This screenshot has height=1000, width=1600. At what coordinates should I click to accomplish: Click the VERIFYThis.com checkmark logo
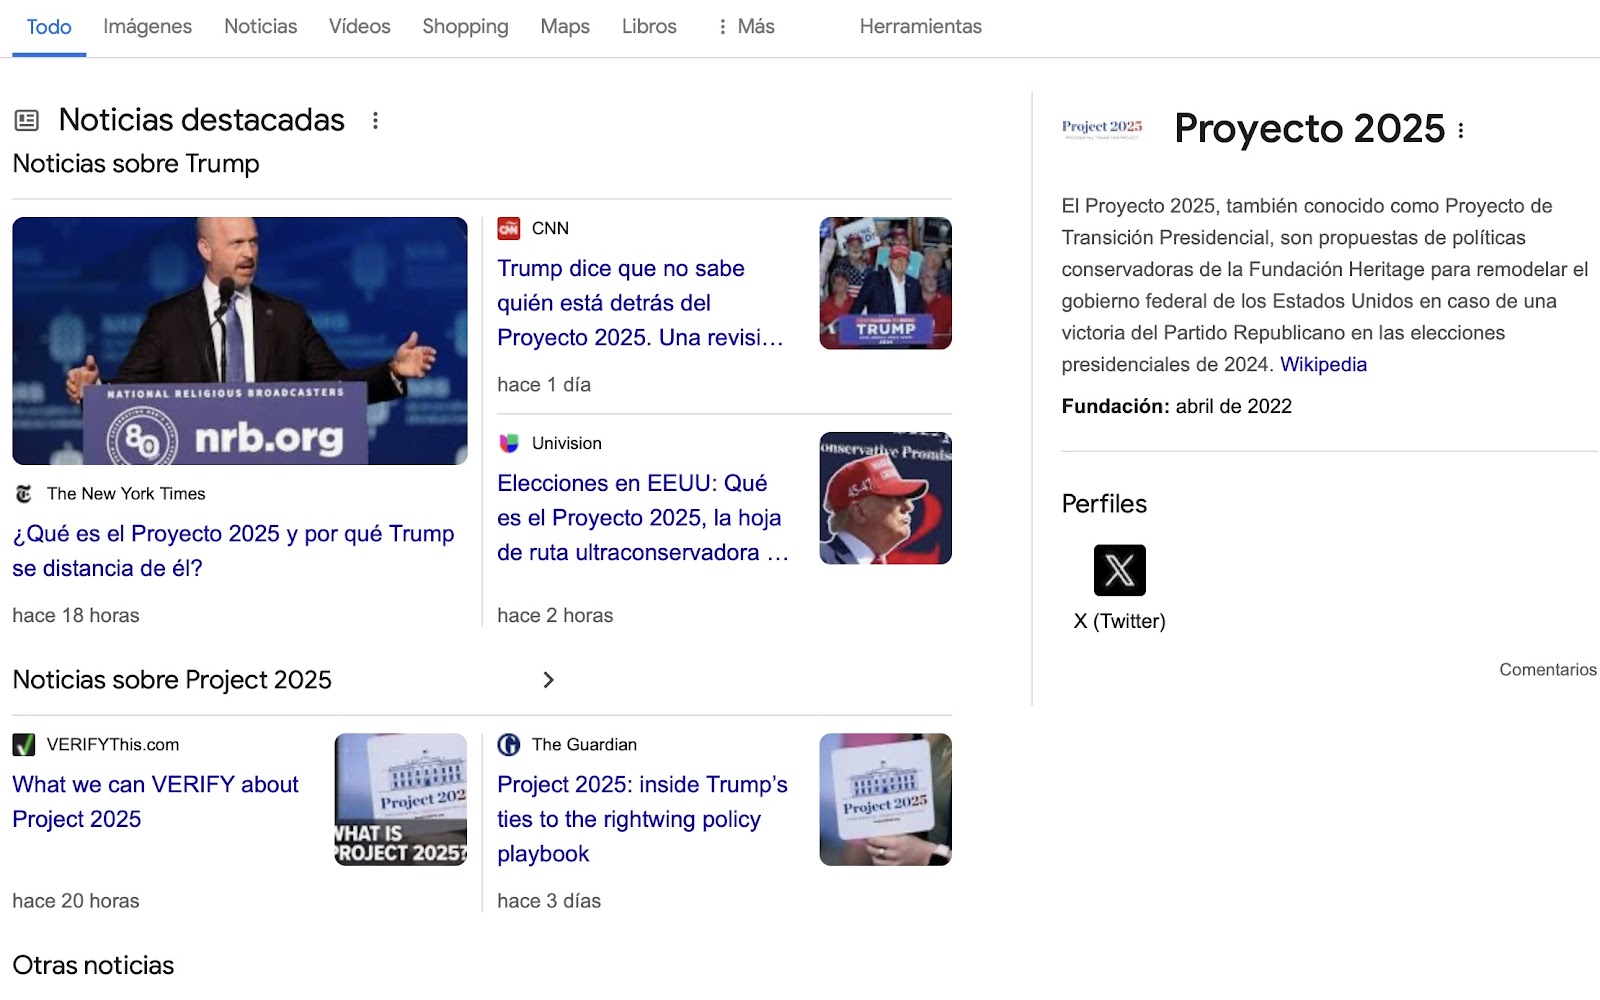tap(24, 745)
